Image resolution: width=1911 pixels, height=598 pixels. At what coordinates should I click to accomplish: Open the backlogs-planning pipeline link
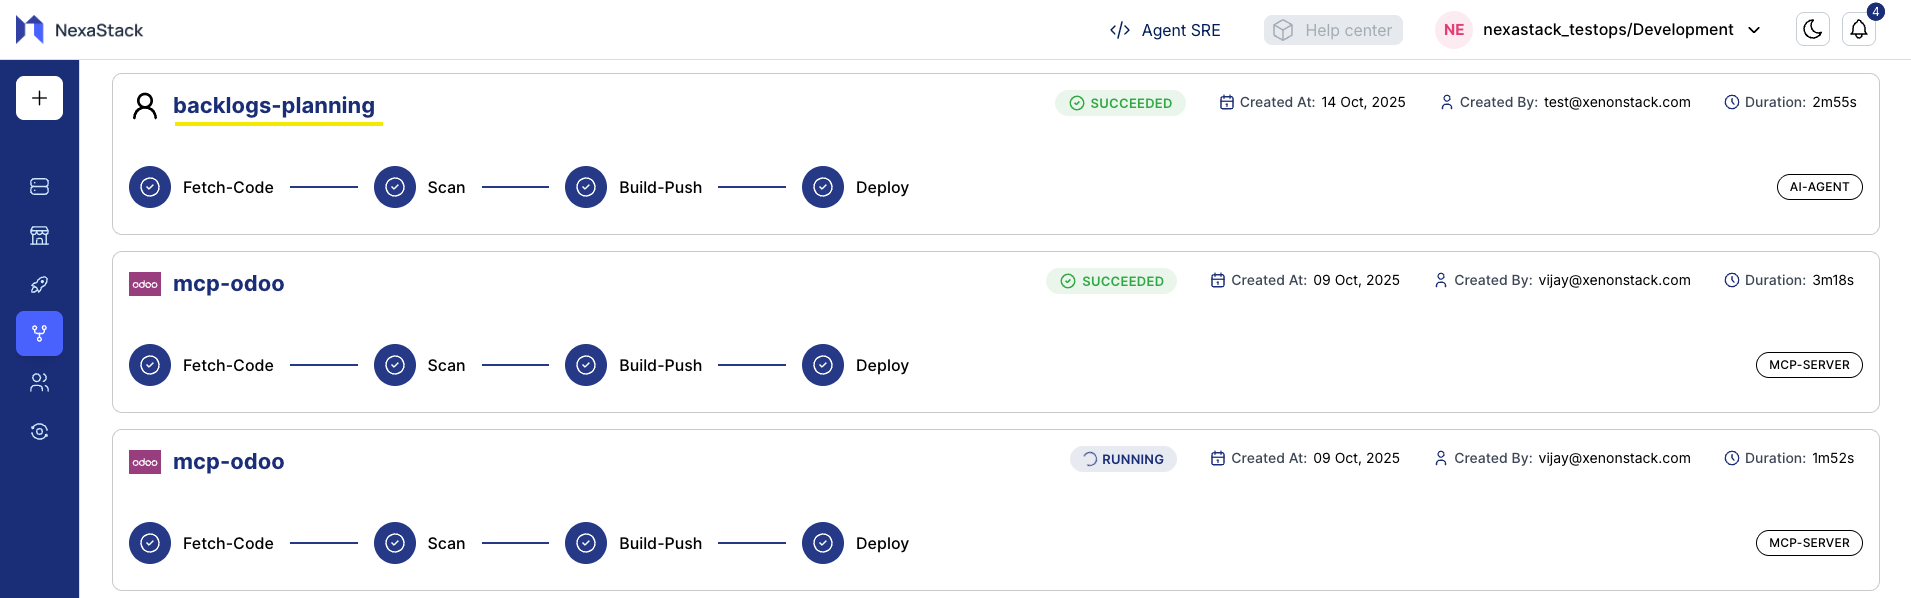point(274,105)
